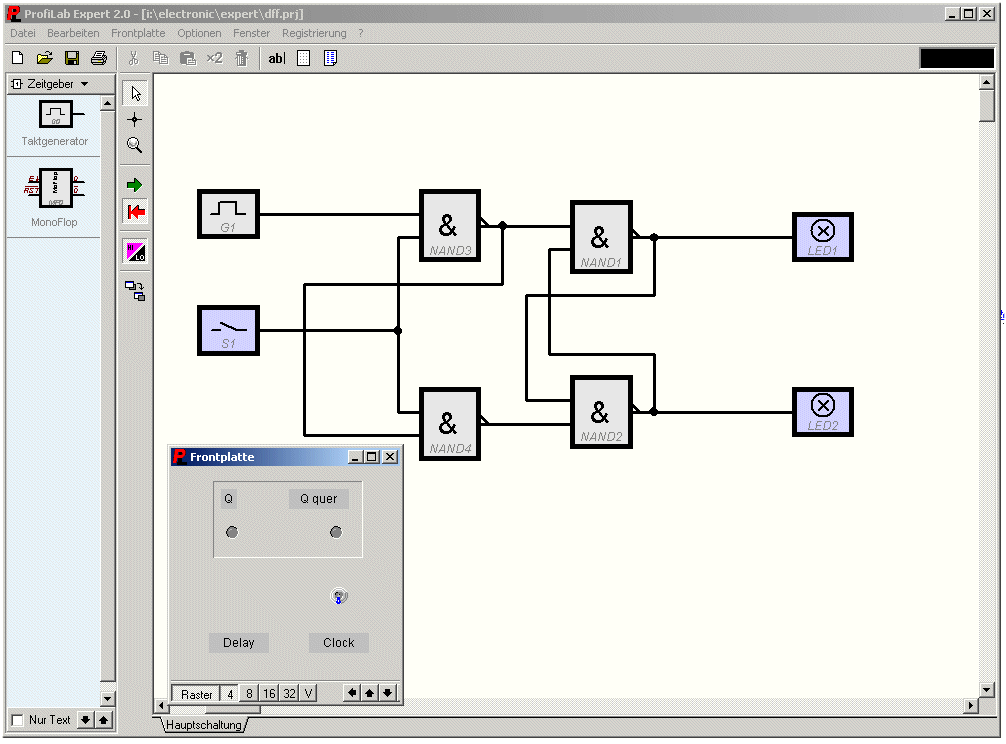1006x744 pixels.
Task: Open the Bearbeiten menu
Action: point(73,33)
